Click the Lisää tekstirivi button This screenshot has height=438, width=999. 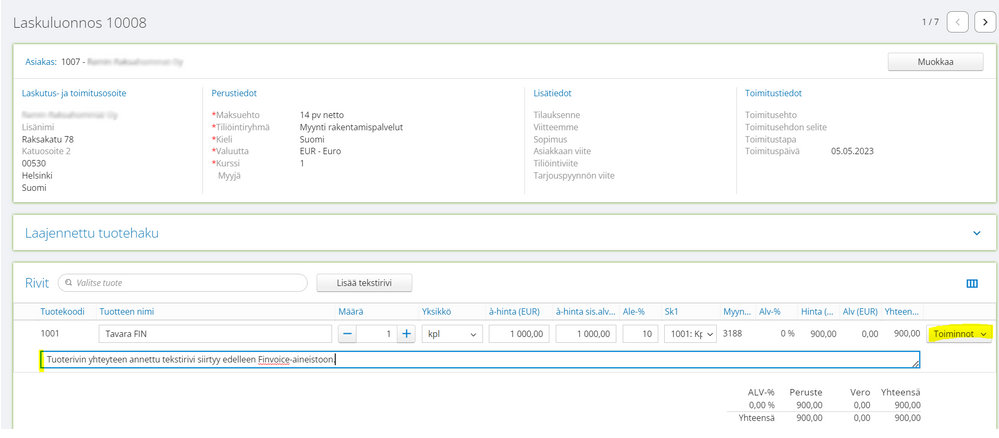click(364, 282)
